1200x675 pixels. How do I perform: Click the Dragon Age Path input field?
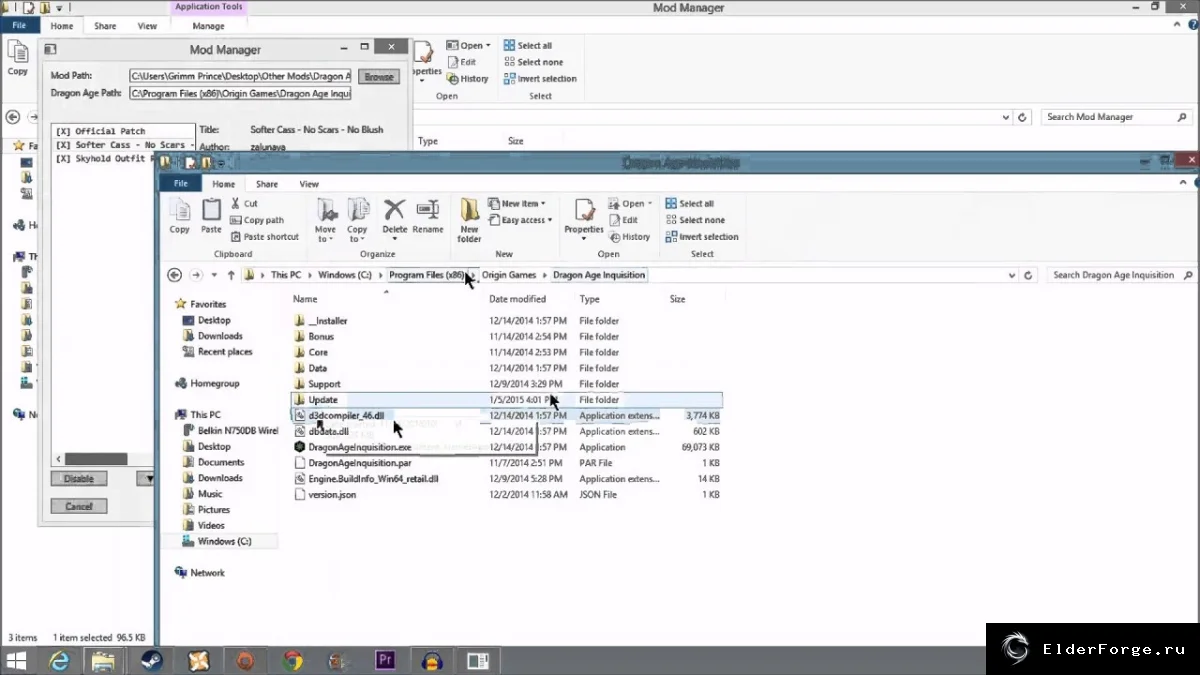click(241, 93)
